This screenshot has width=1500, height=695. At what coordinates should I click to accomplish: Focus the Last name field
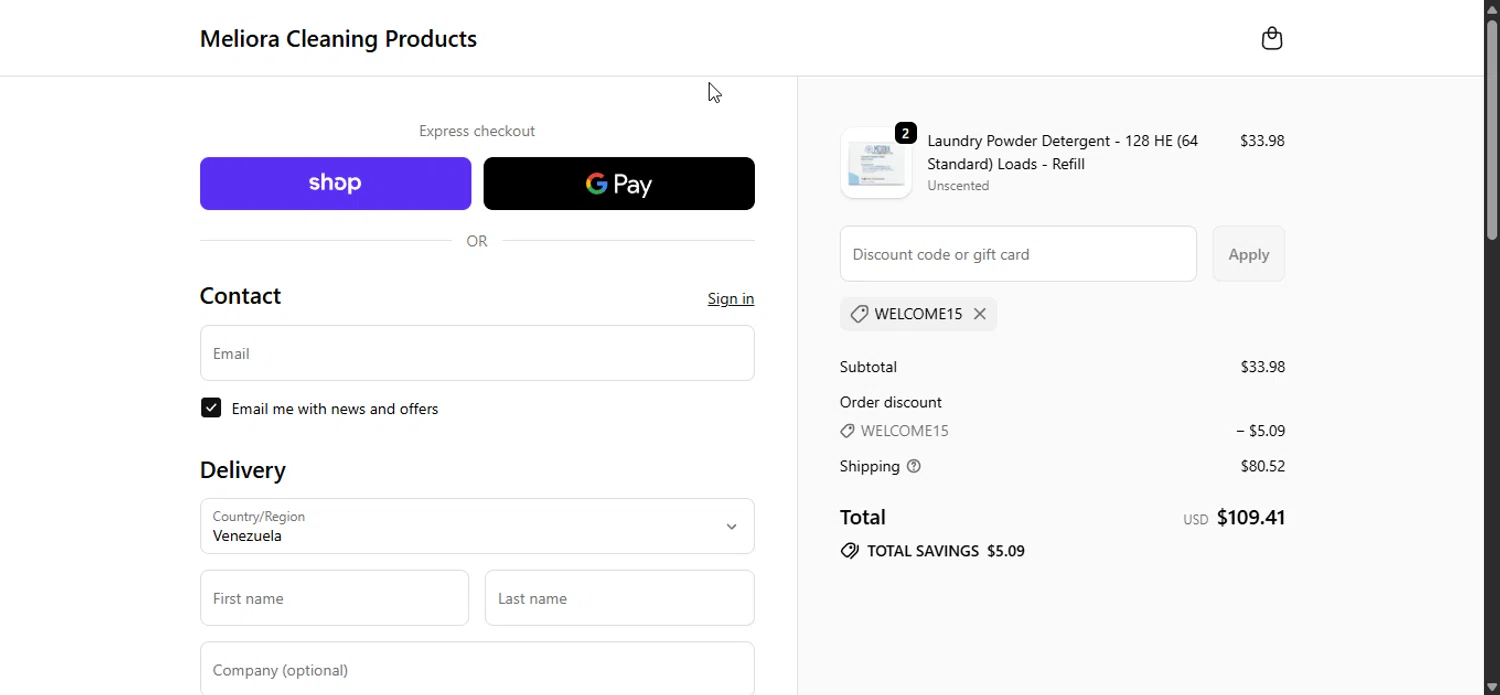(619, 598)
